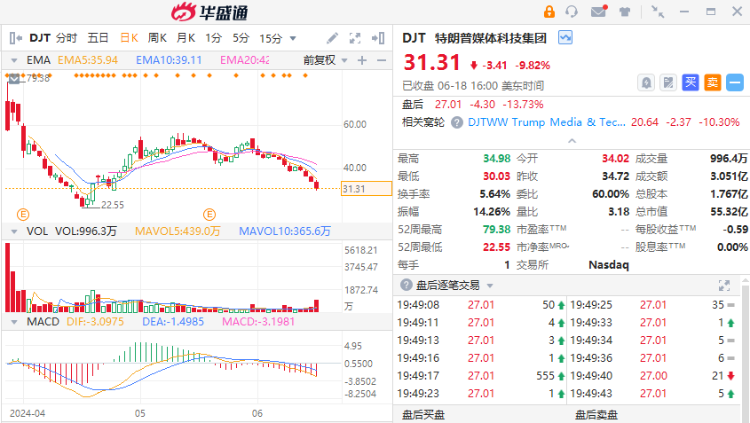Click the MAVOL10:365.6万 label
750x423 pixels.
285,232
